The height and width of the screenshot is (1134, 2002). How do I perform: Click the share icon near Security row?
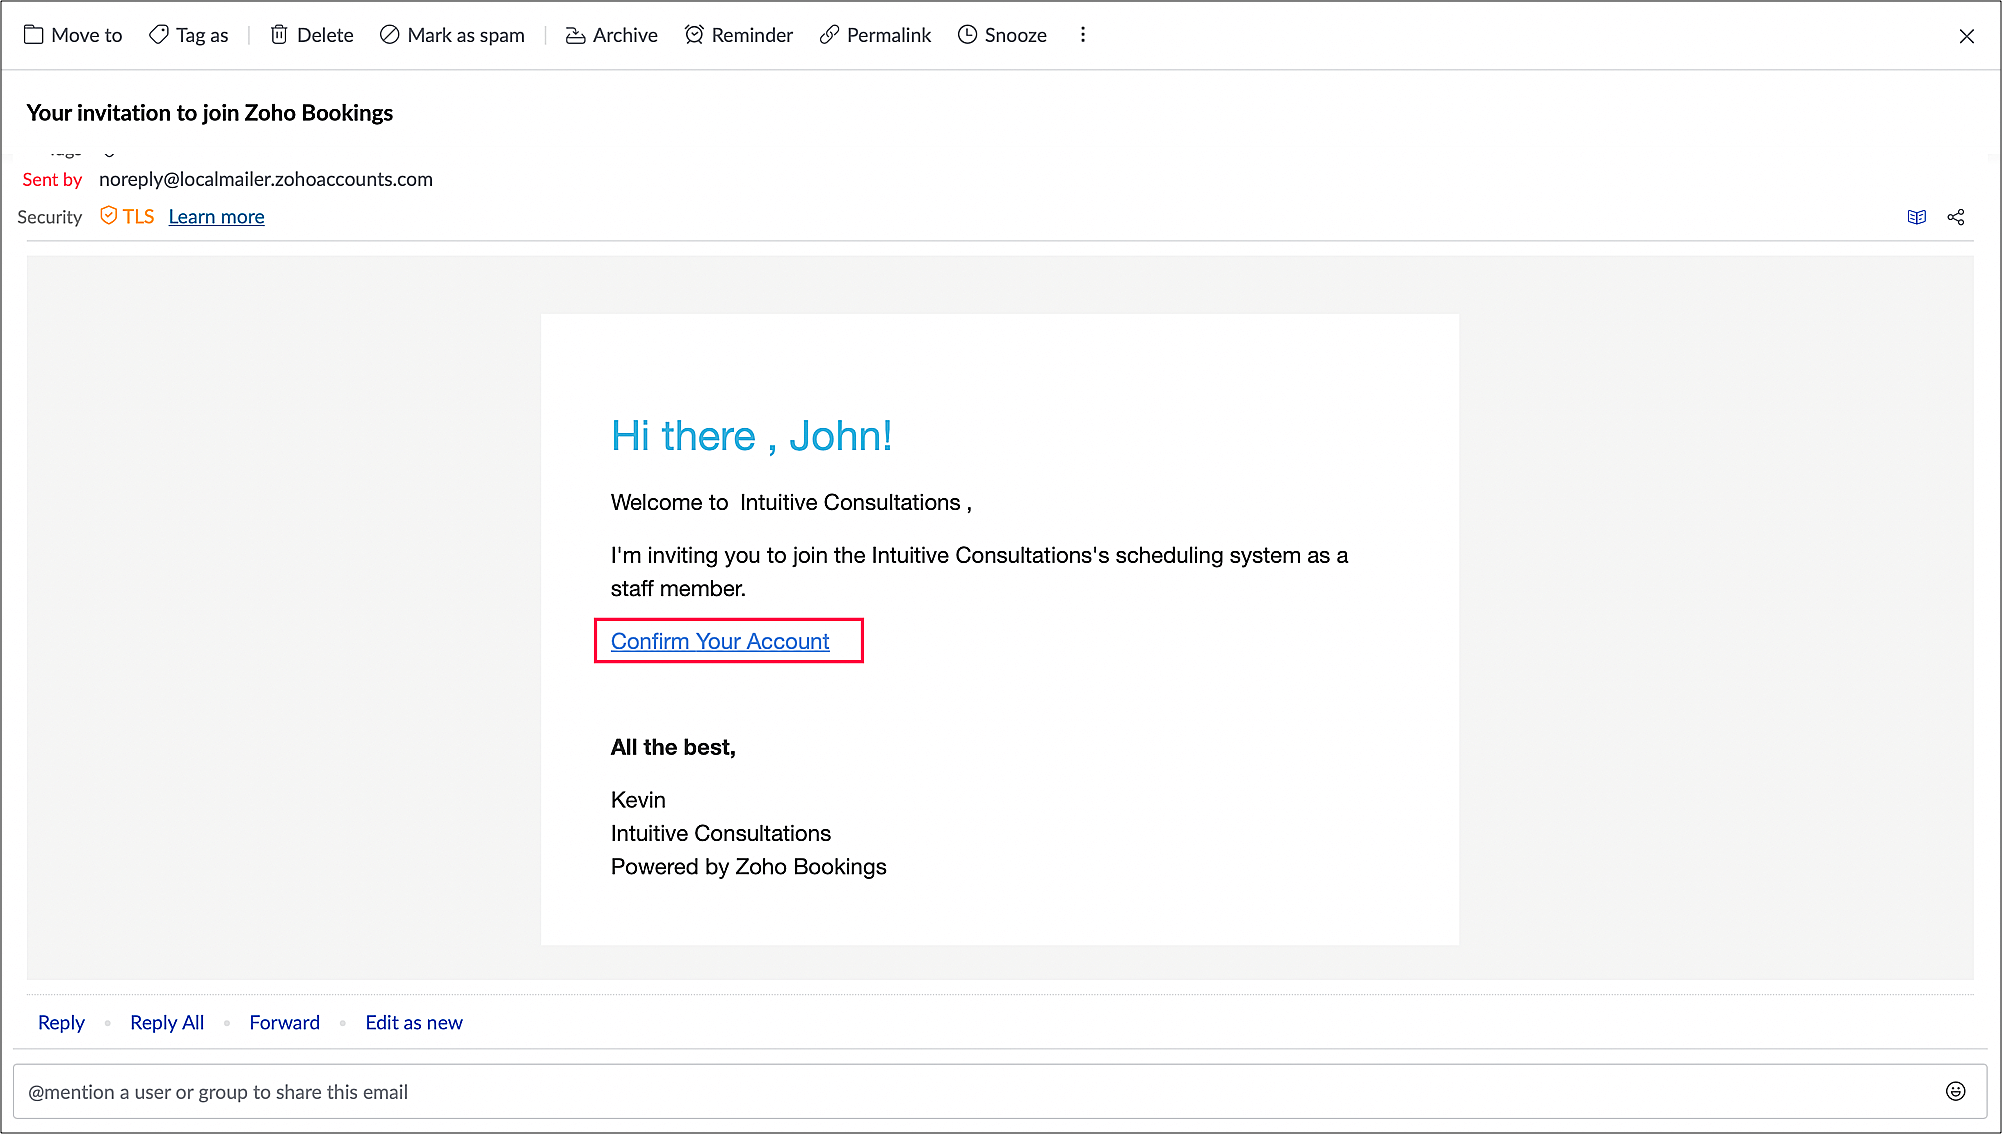1956,217
